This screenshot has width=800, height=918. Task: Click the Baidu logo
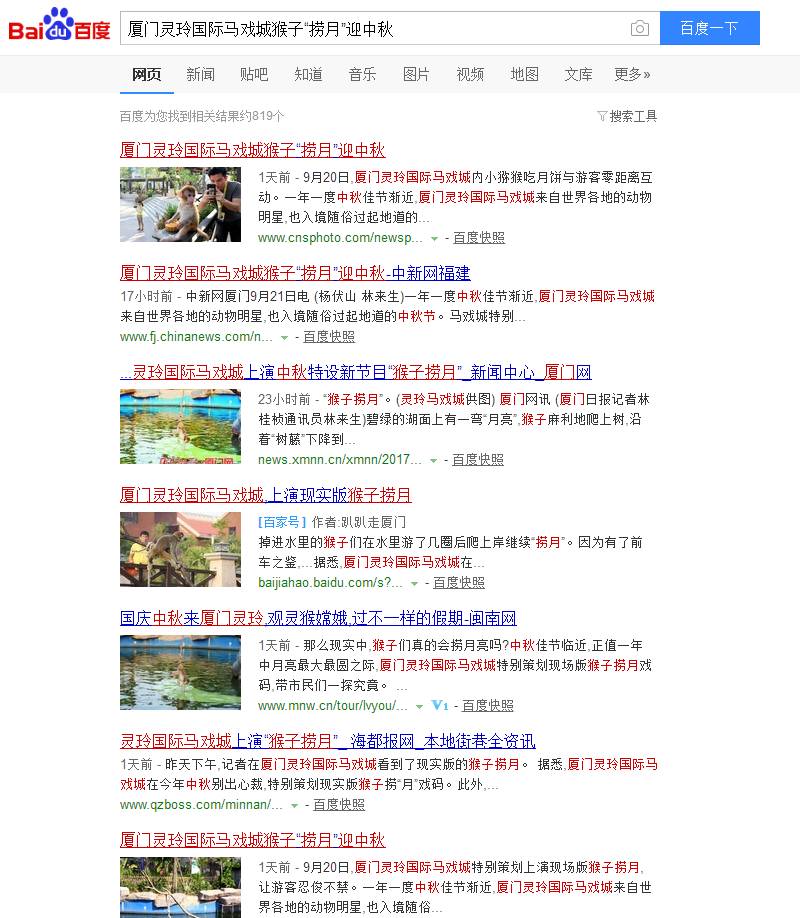[x=59, y=25]
